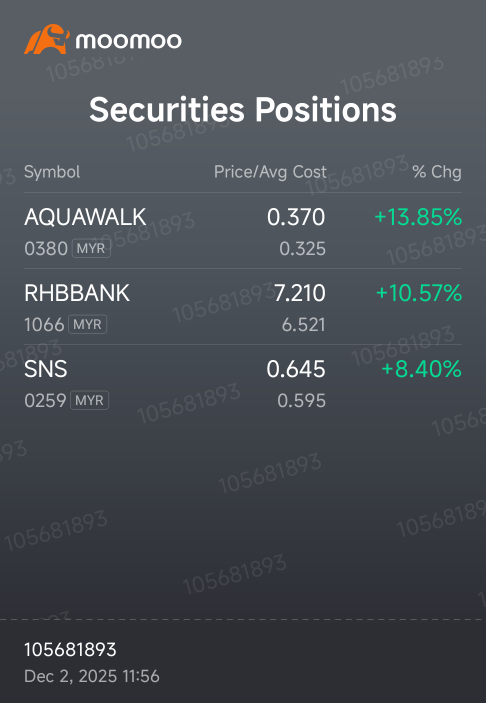Screen dimensions: 486x703
Task: Select RHBBANK price 7.210
Action: tap(299, 293)
